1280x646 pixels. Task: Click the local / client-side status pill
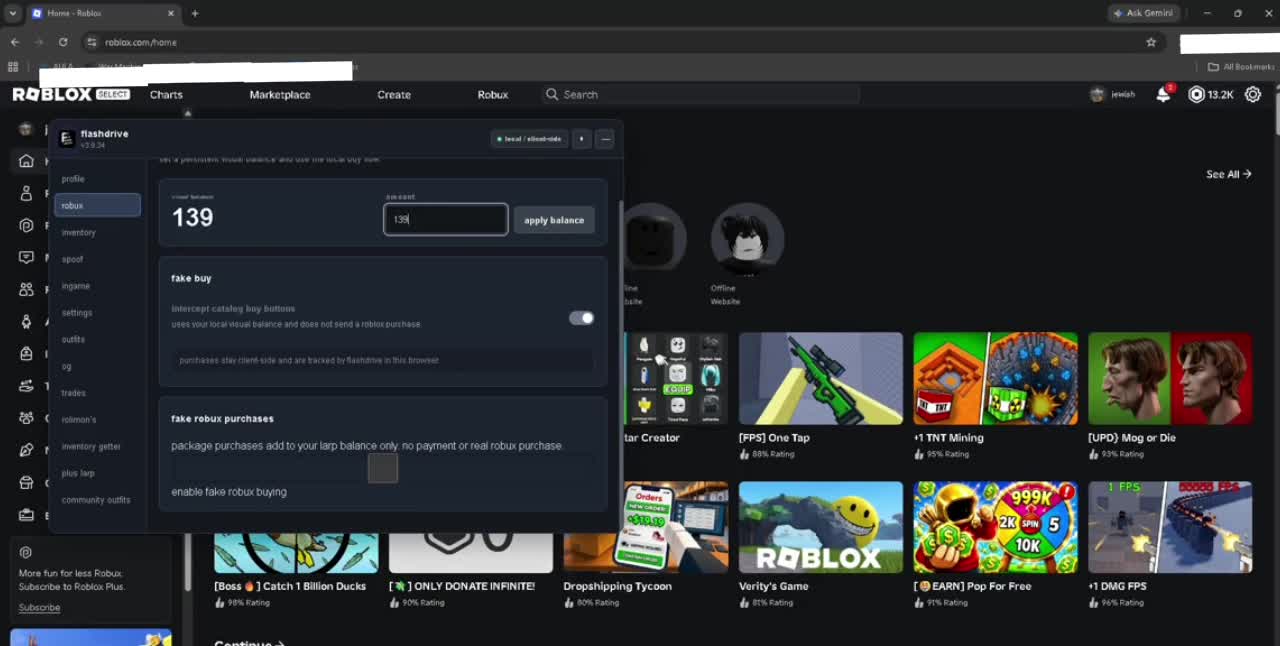[529, 139]
